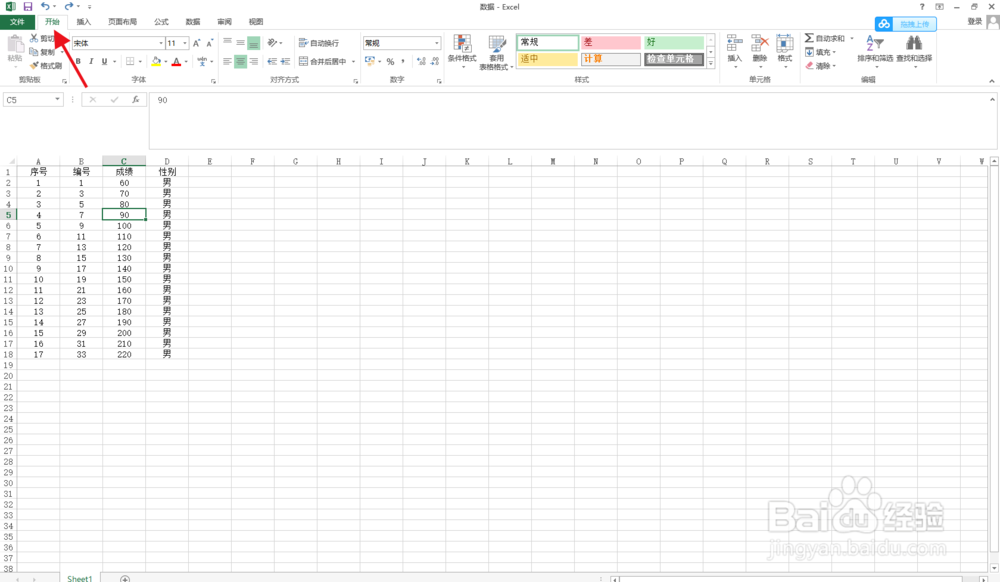The width and height of the screenshot is (1000, 582).
Task: Expand the font name 宋体 dropdown
Action: coord(161,43)
